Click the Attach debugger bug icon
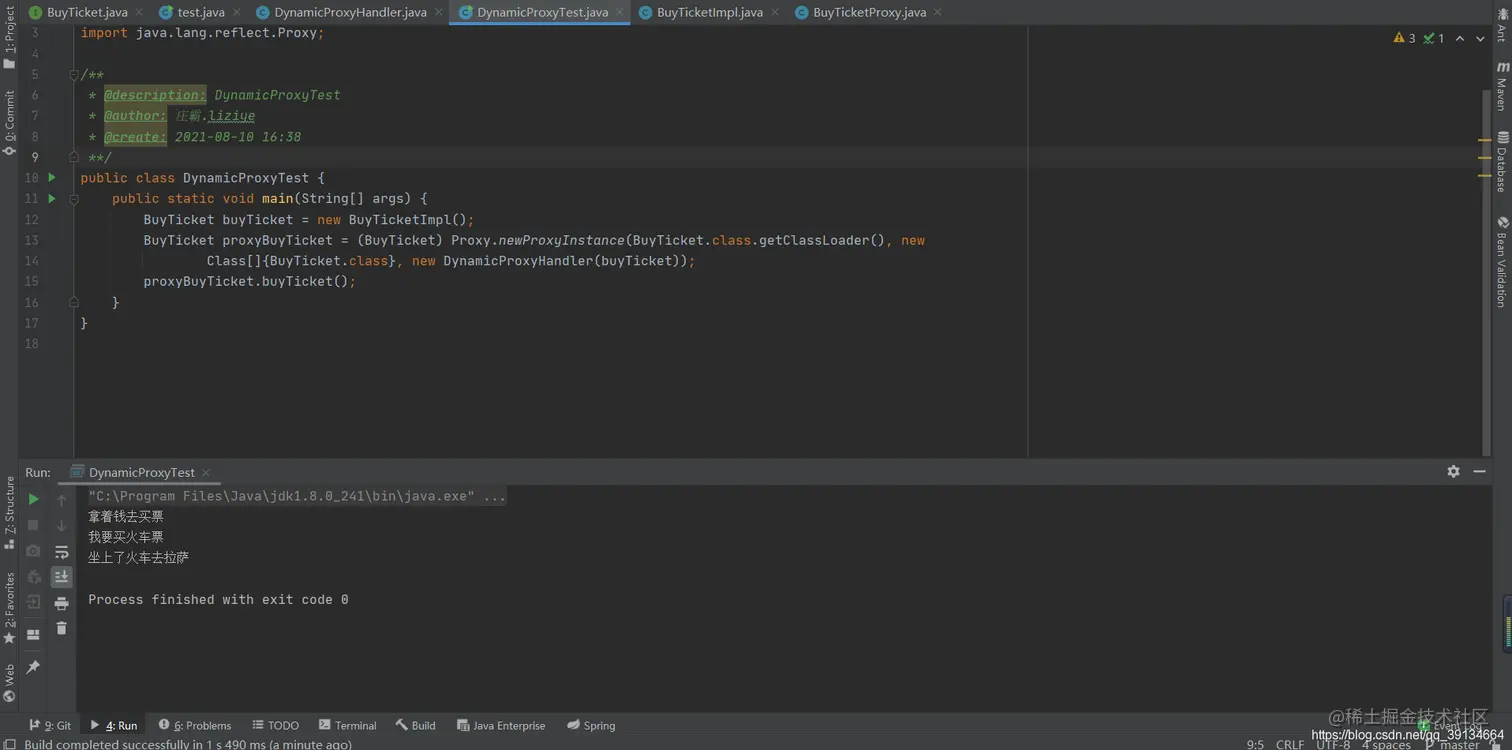The width and height of the screenshot is (1512, 750). pyautogui.click(x=33, y=577)
